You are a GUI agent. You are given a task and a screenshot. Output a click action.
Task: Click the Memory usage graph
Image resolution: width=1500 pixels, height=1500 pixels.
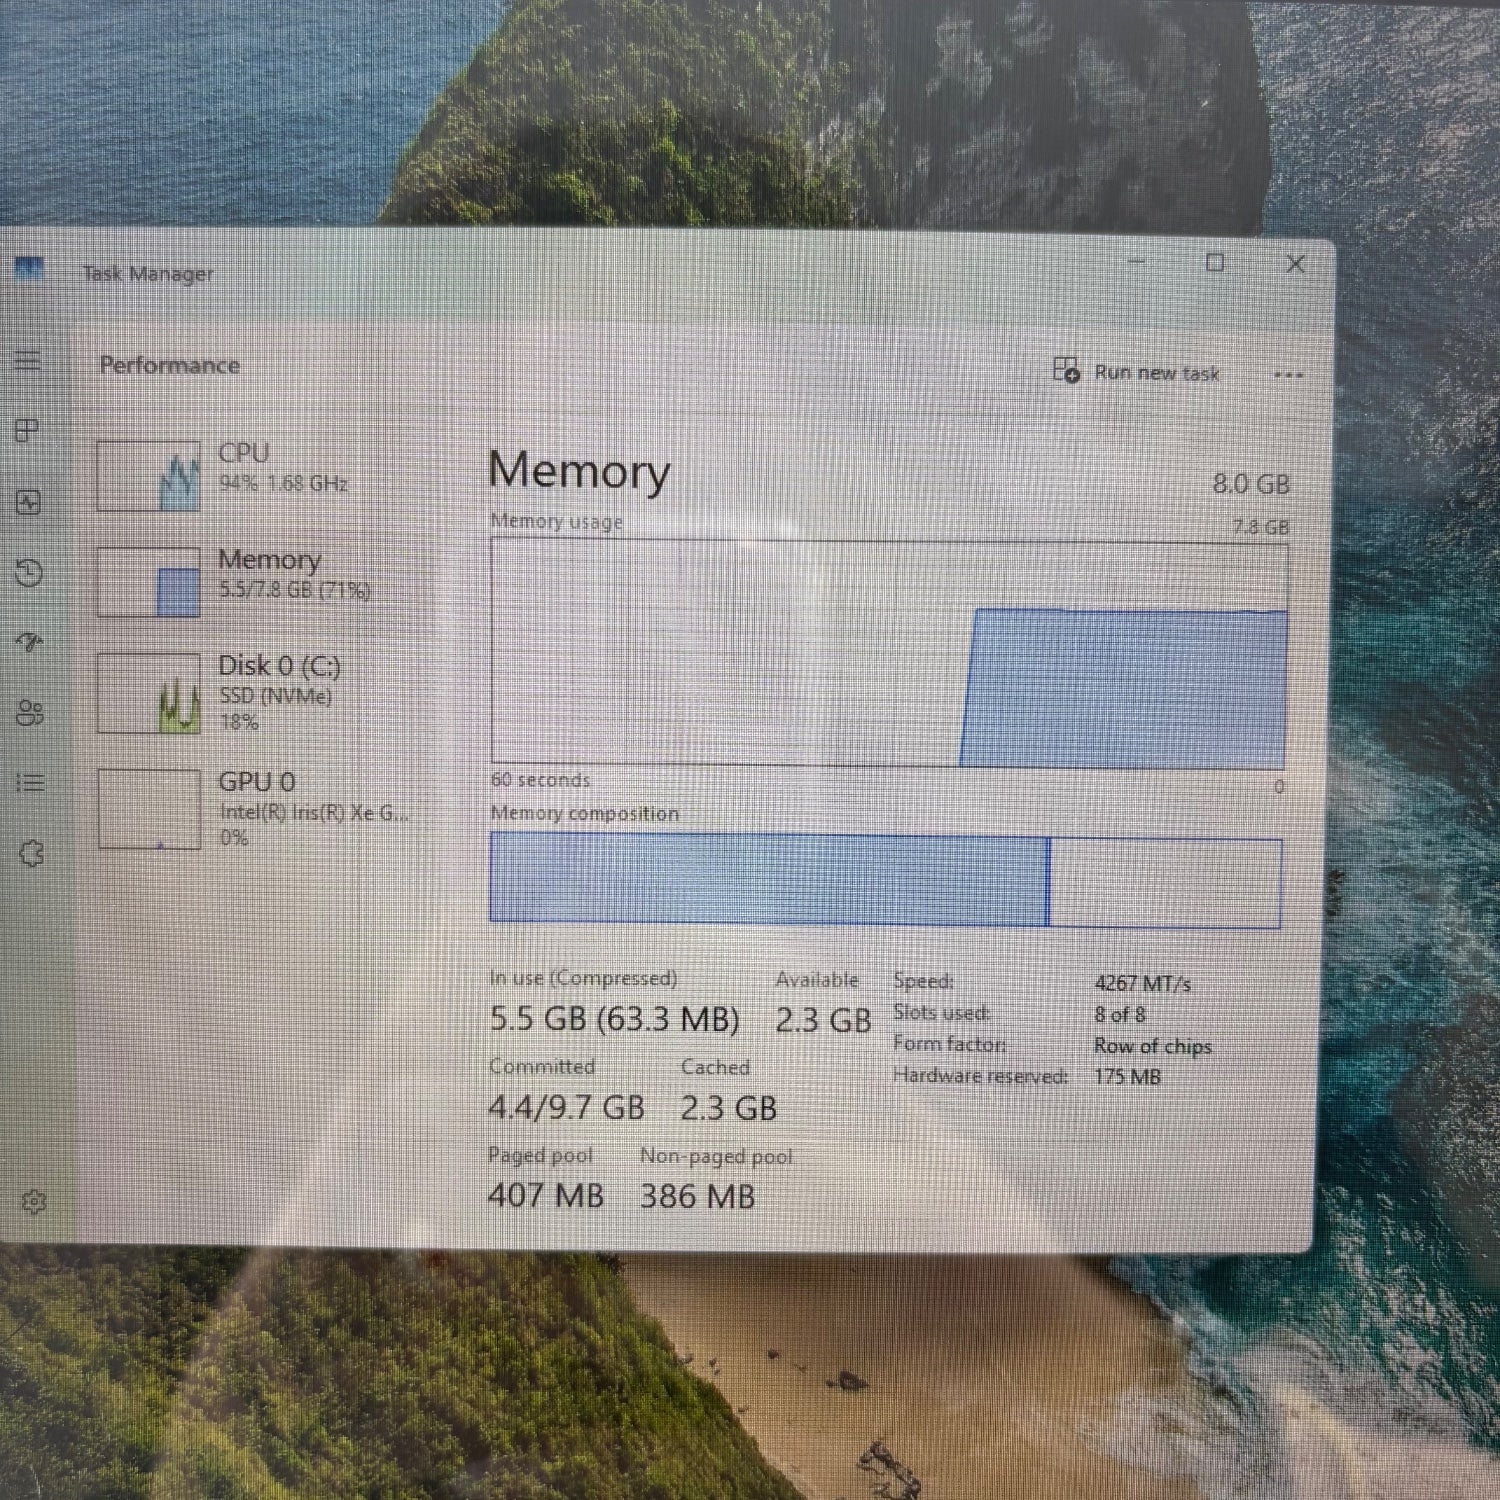pyautogui.click(x=888, y=654)
